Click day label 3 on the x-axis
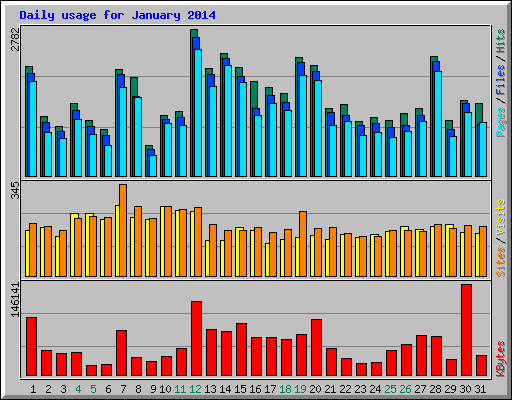Viewport: 512px width, 400px height. (63, 389)
